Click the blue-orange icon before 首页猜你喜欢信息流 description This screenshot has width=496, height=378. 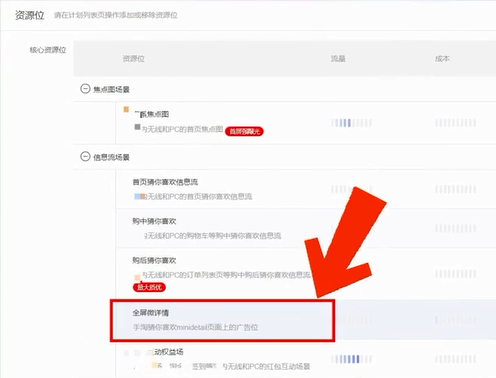pos(140,196)
